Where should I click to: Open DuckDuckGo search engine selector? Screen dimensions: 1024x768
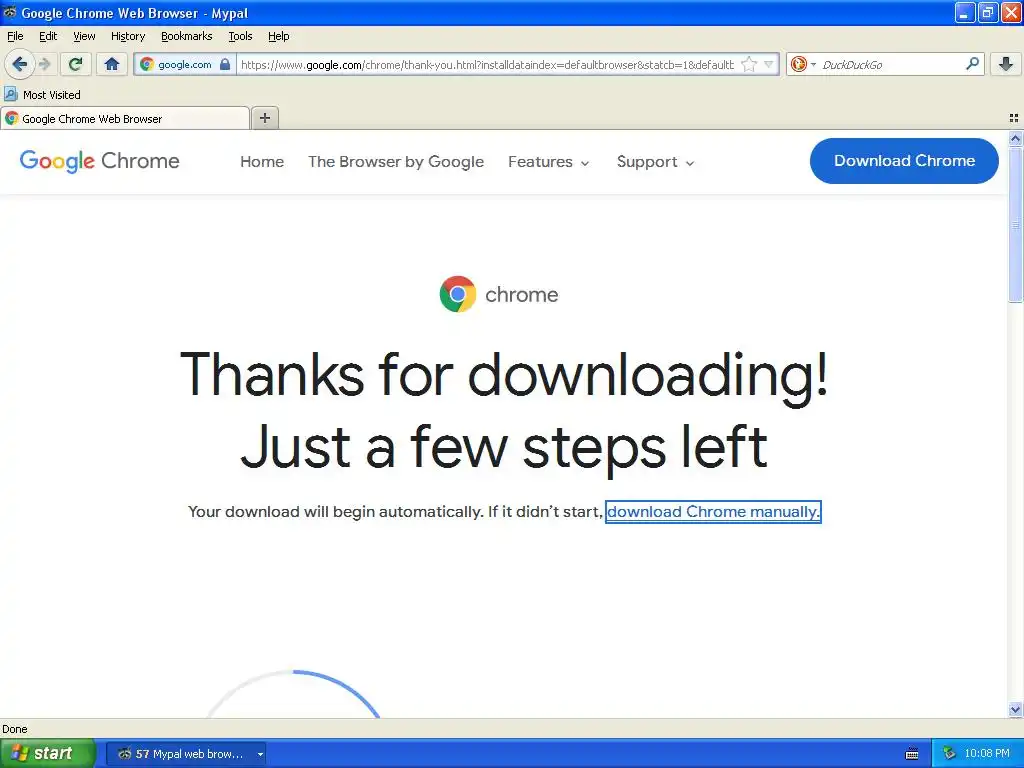(x=803, y=64)
